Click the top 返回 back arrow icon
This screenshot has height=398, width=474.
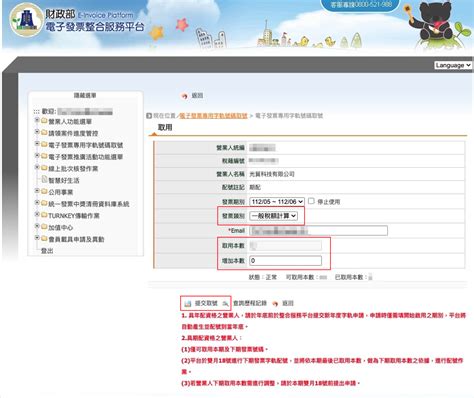click(x=184, y=96)
